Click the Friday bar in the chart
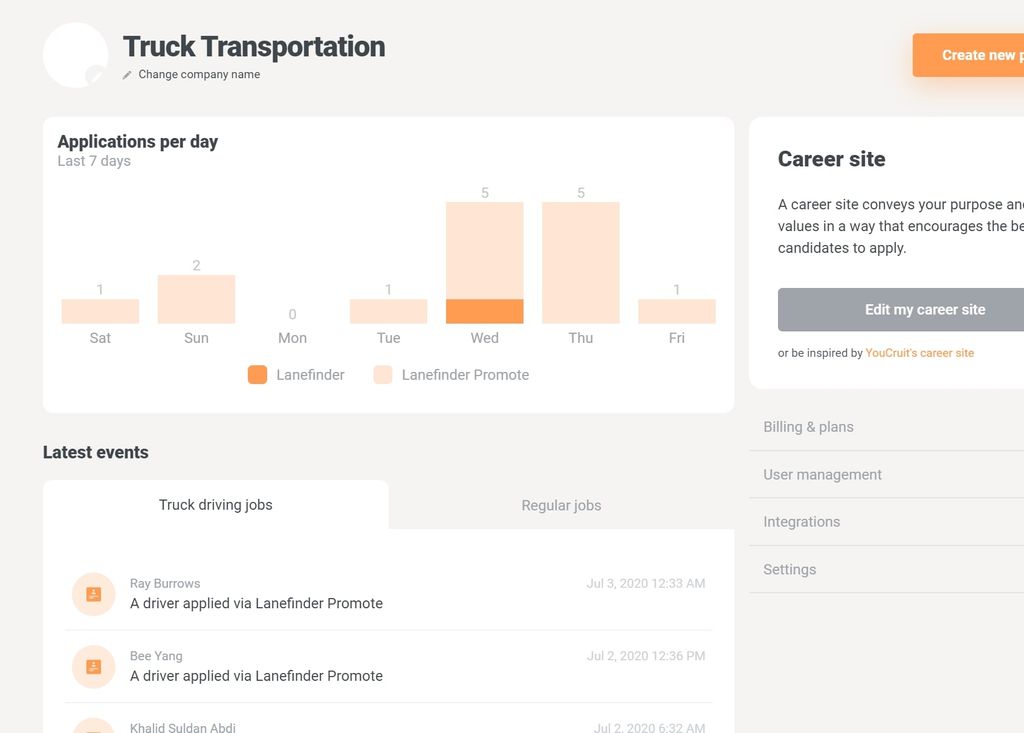Viewport: 1024px width, 733px height. click(677, 311)
